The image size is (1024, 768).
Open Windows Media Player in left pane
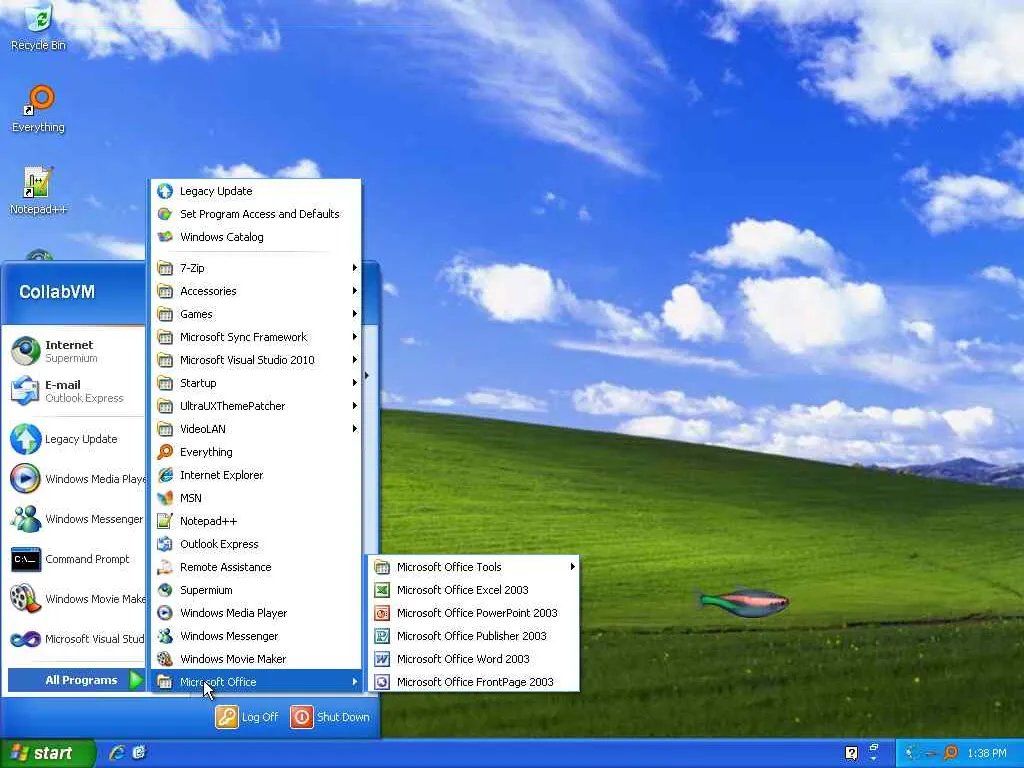76,479
